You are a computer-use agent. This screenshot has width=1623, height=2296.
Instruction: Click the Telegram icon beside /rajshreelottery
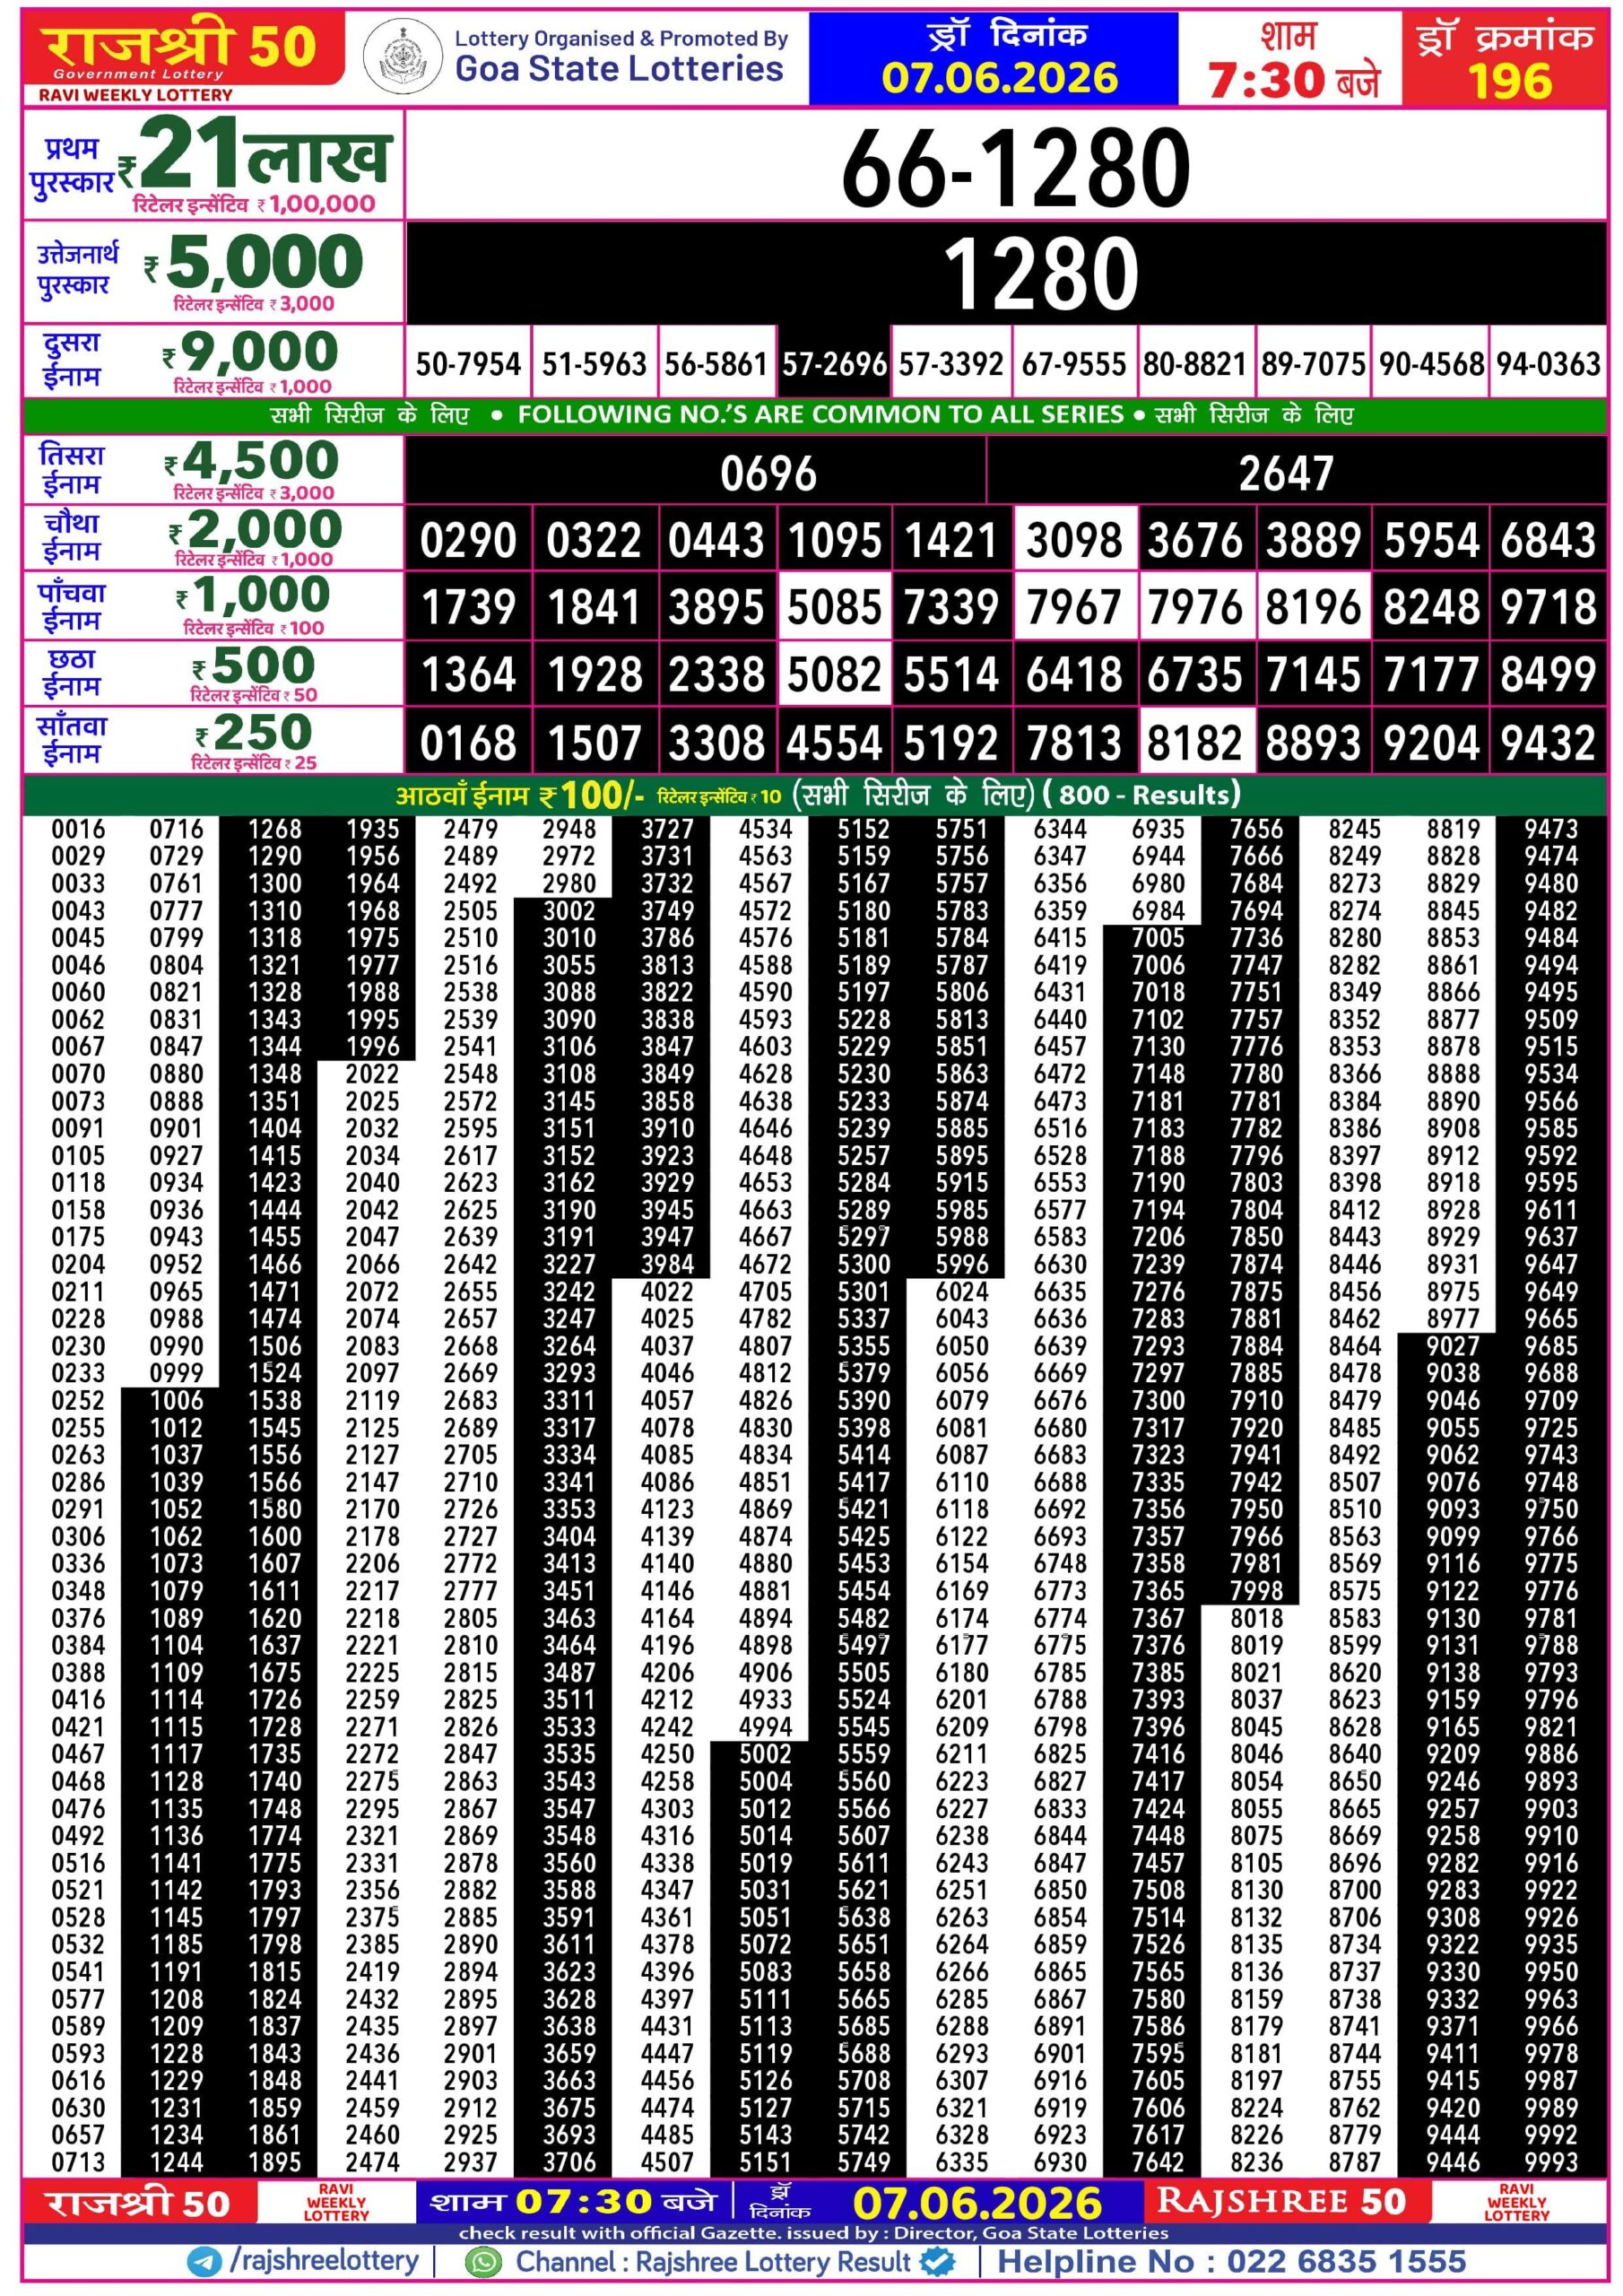[205, 2262]
